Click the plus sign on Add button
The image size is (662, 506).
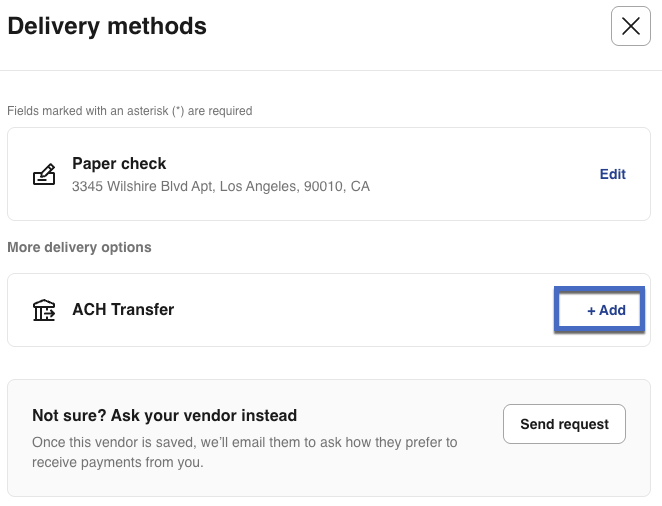pyautogui.click(x=591, y=310)
